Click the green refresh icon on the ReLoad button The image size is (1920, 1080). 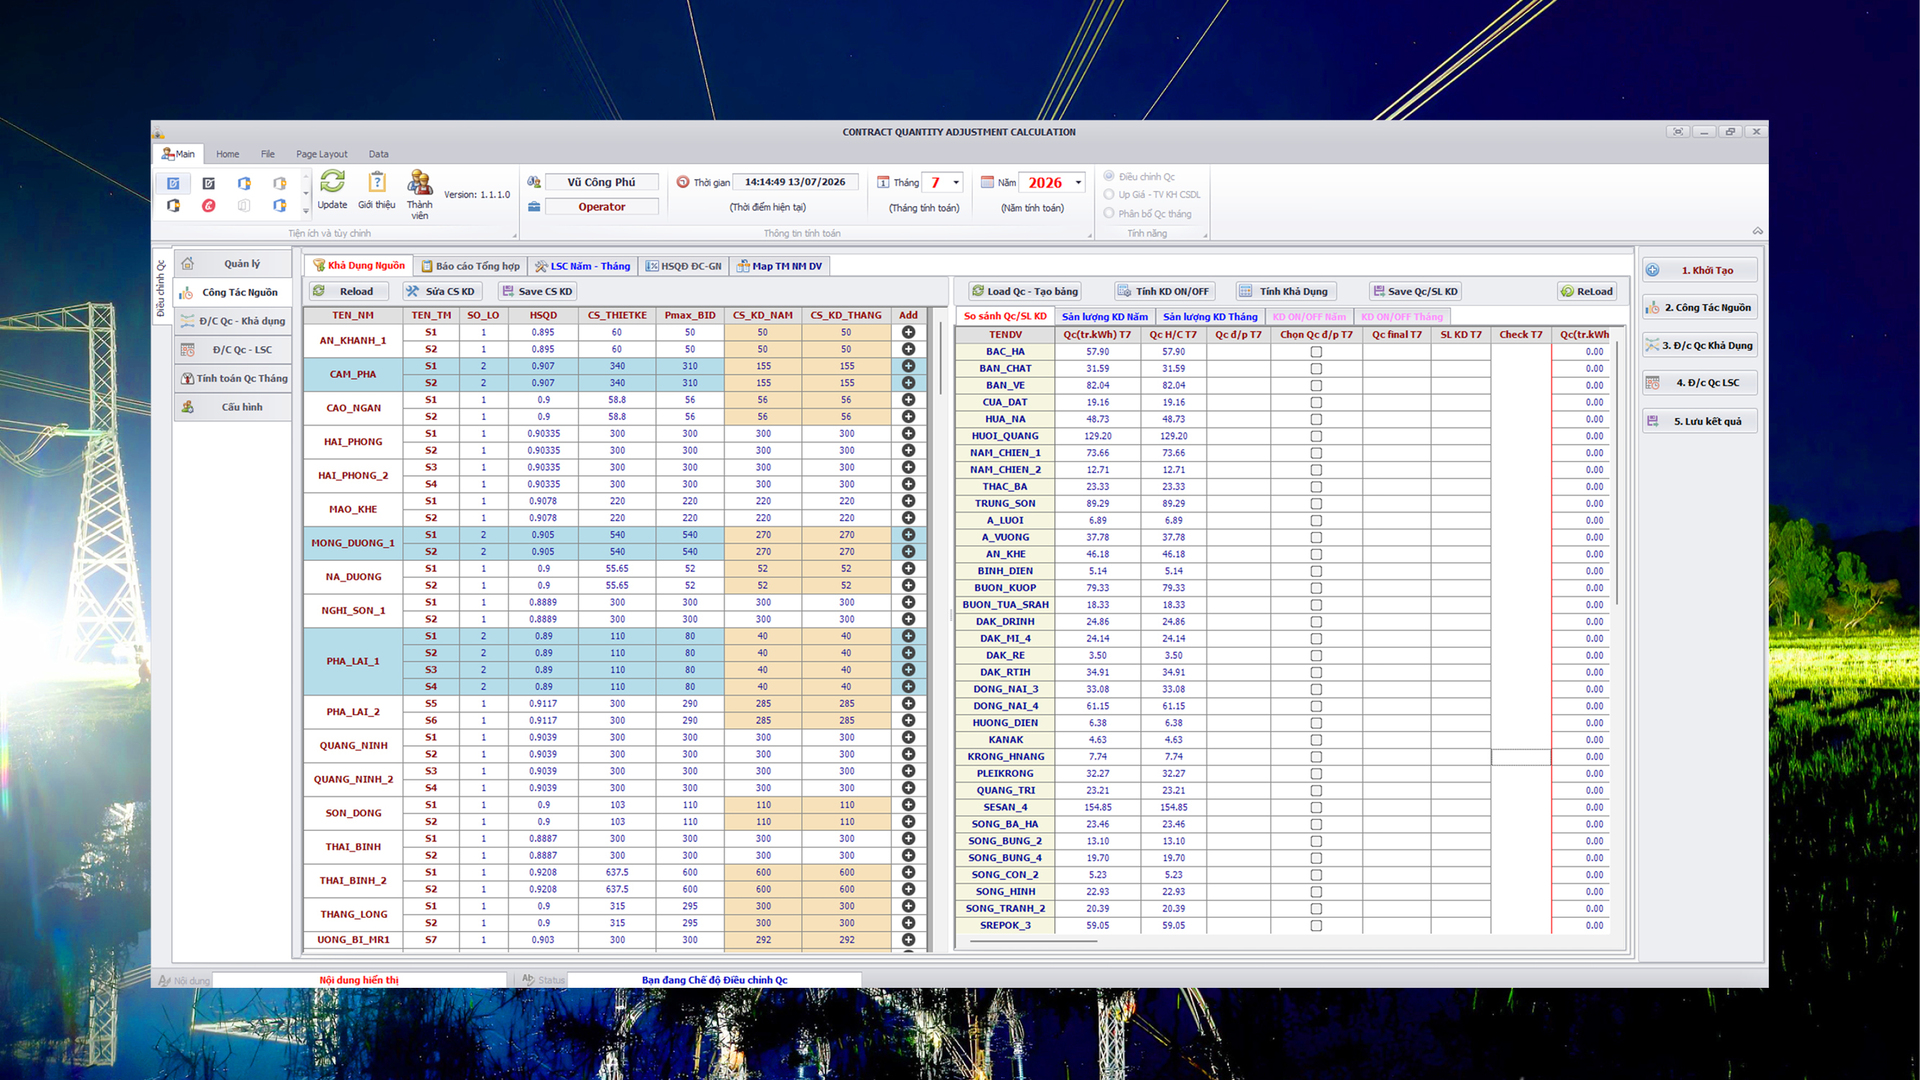1567,291
